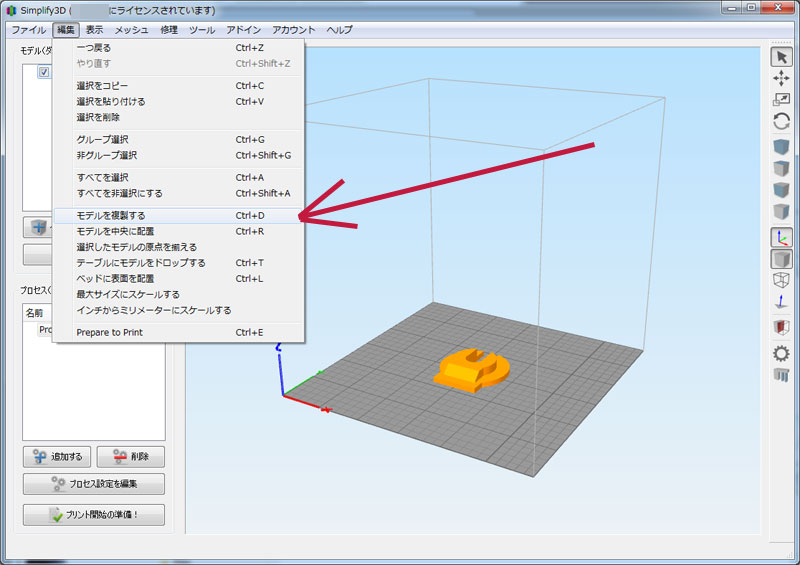Viewport: 800px width, 565px height.
Task: Choose ベッドに表面を配置 menu entry
Action: [179, 279]
